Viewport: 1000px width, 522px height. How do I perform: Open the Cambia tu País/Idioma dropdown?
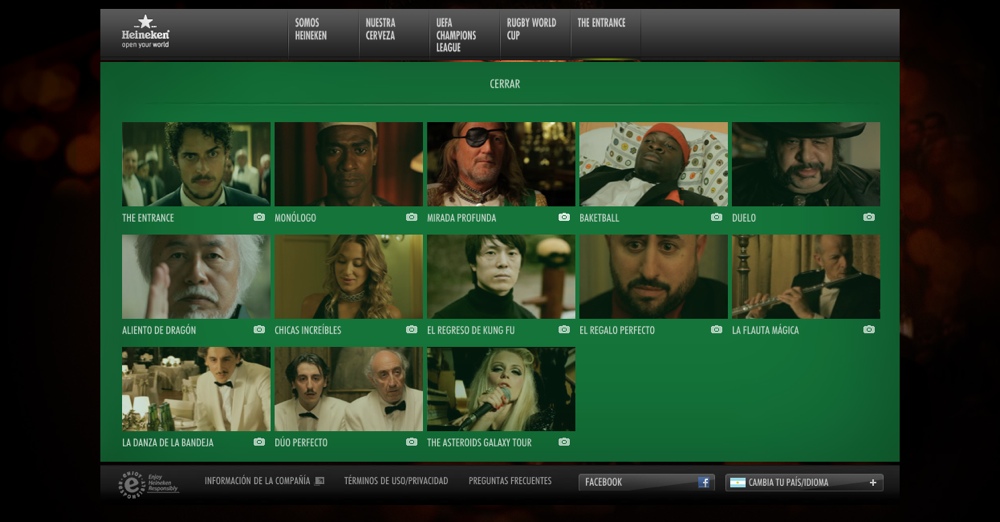(x=804, y=482)
